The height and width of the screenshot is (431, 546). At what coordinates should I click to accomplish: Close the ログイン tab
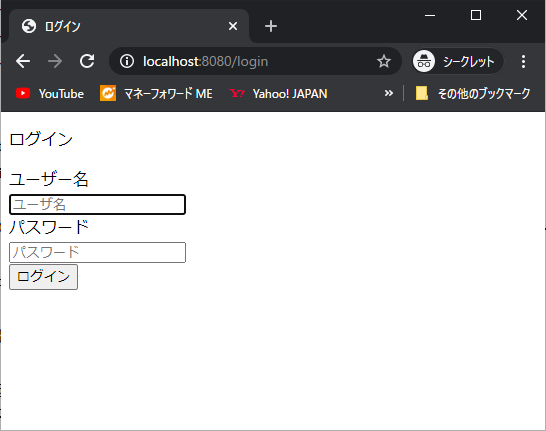coord(233,26)
